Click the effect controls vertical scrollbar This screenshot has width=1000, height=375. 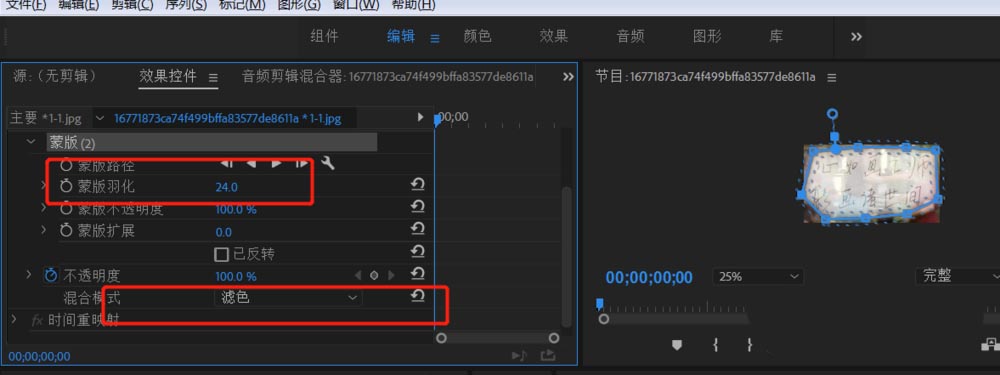pos(566,257)
